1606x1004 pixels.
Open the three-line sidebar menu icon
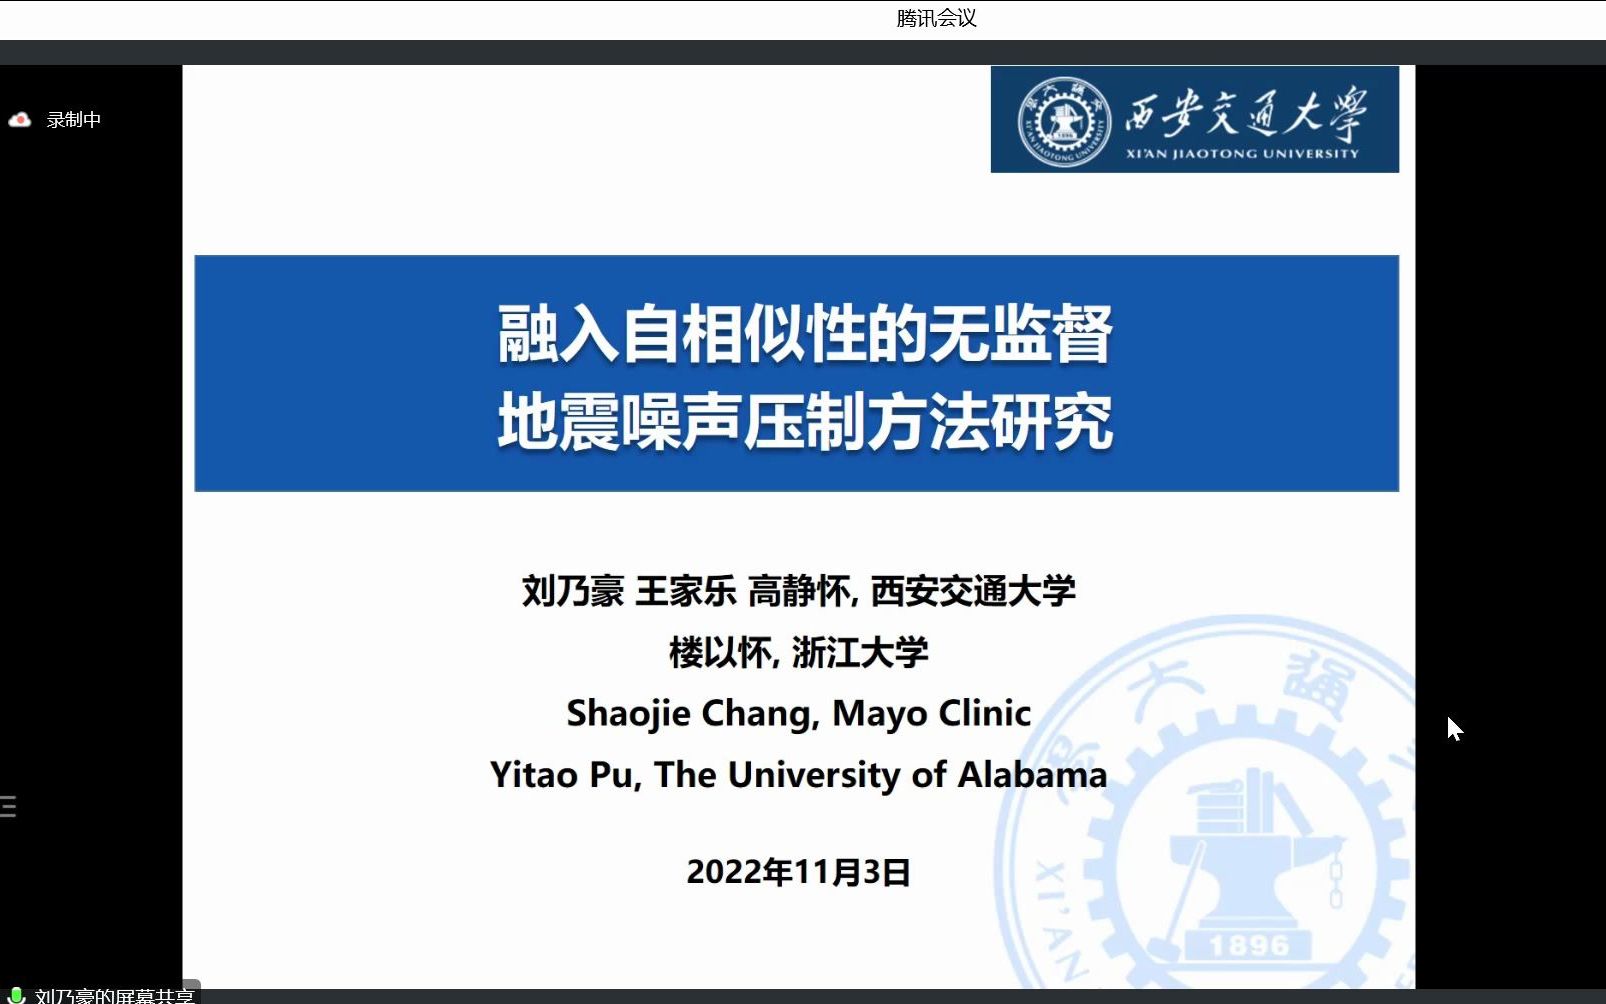8,806
